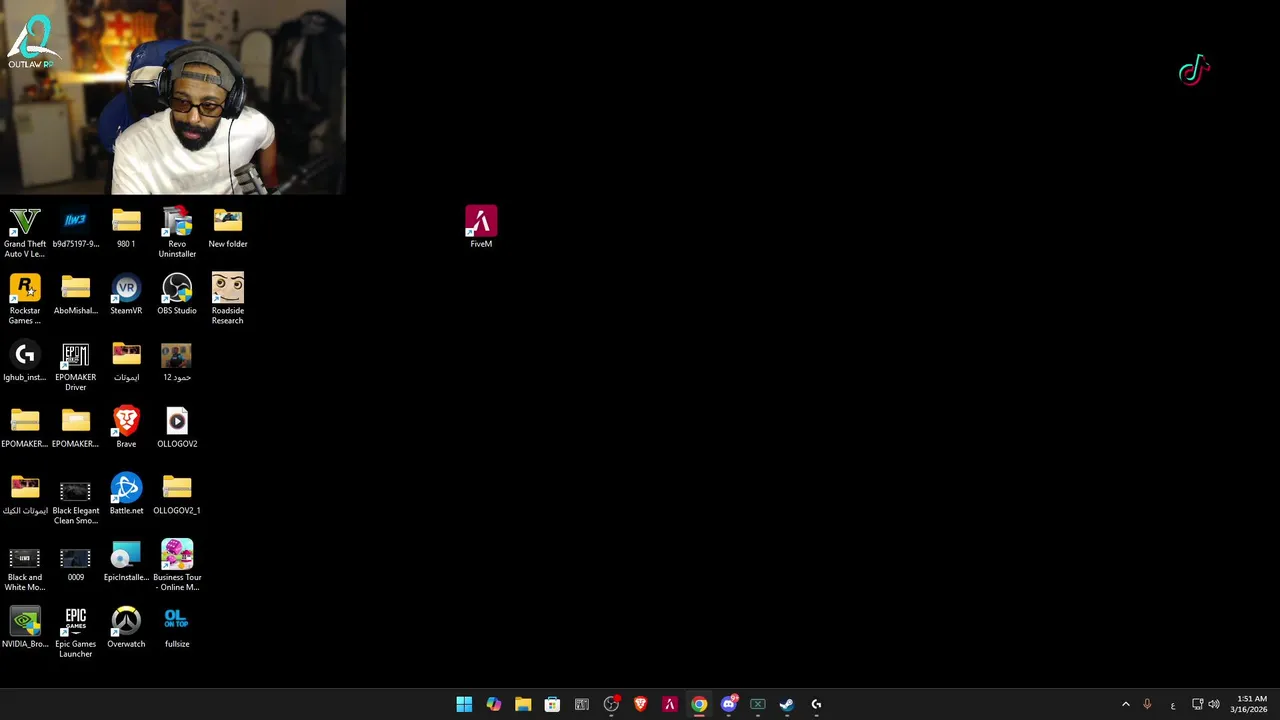Launch Epic Games Launcher from desktop

coord(76,632)
